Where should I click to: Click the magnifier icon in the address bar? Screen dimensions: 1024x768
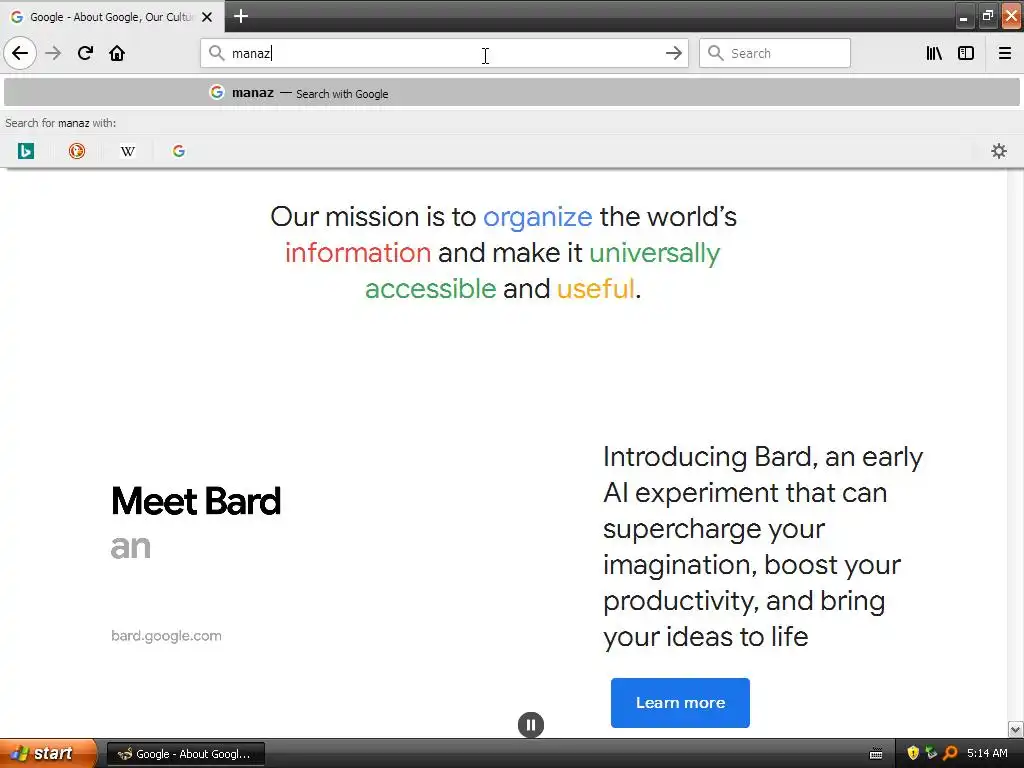click(x=217, y=53)
